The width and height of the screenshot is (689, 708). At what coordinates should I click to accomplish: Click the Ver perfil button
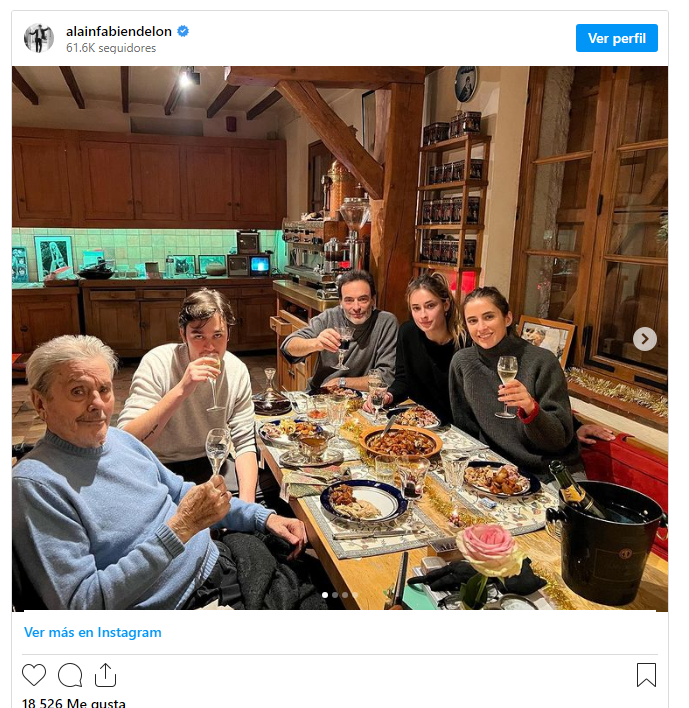616,38
